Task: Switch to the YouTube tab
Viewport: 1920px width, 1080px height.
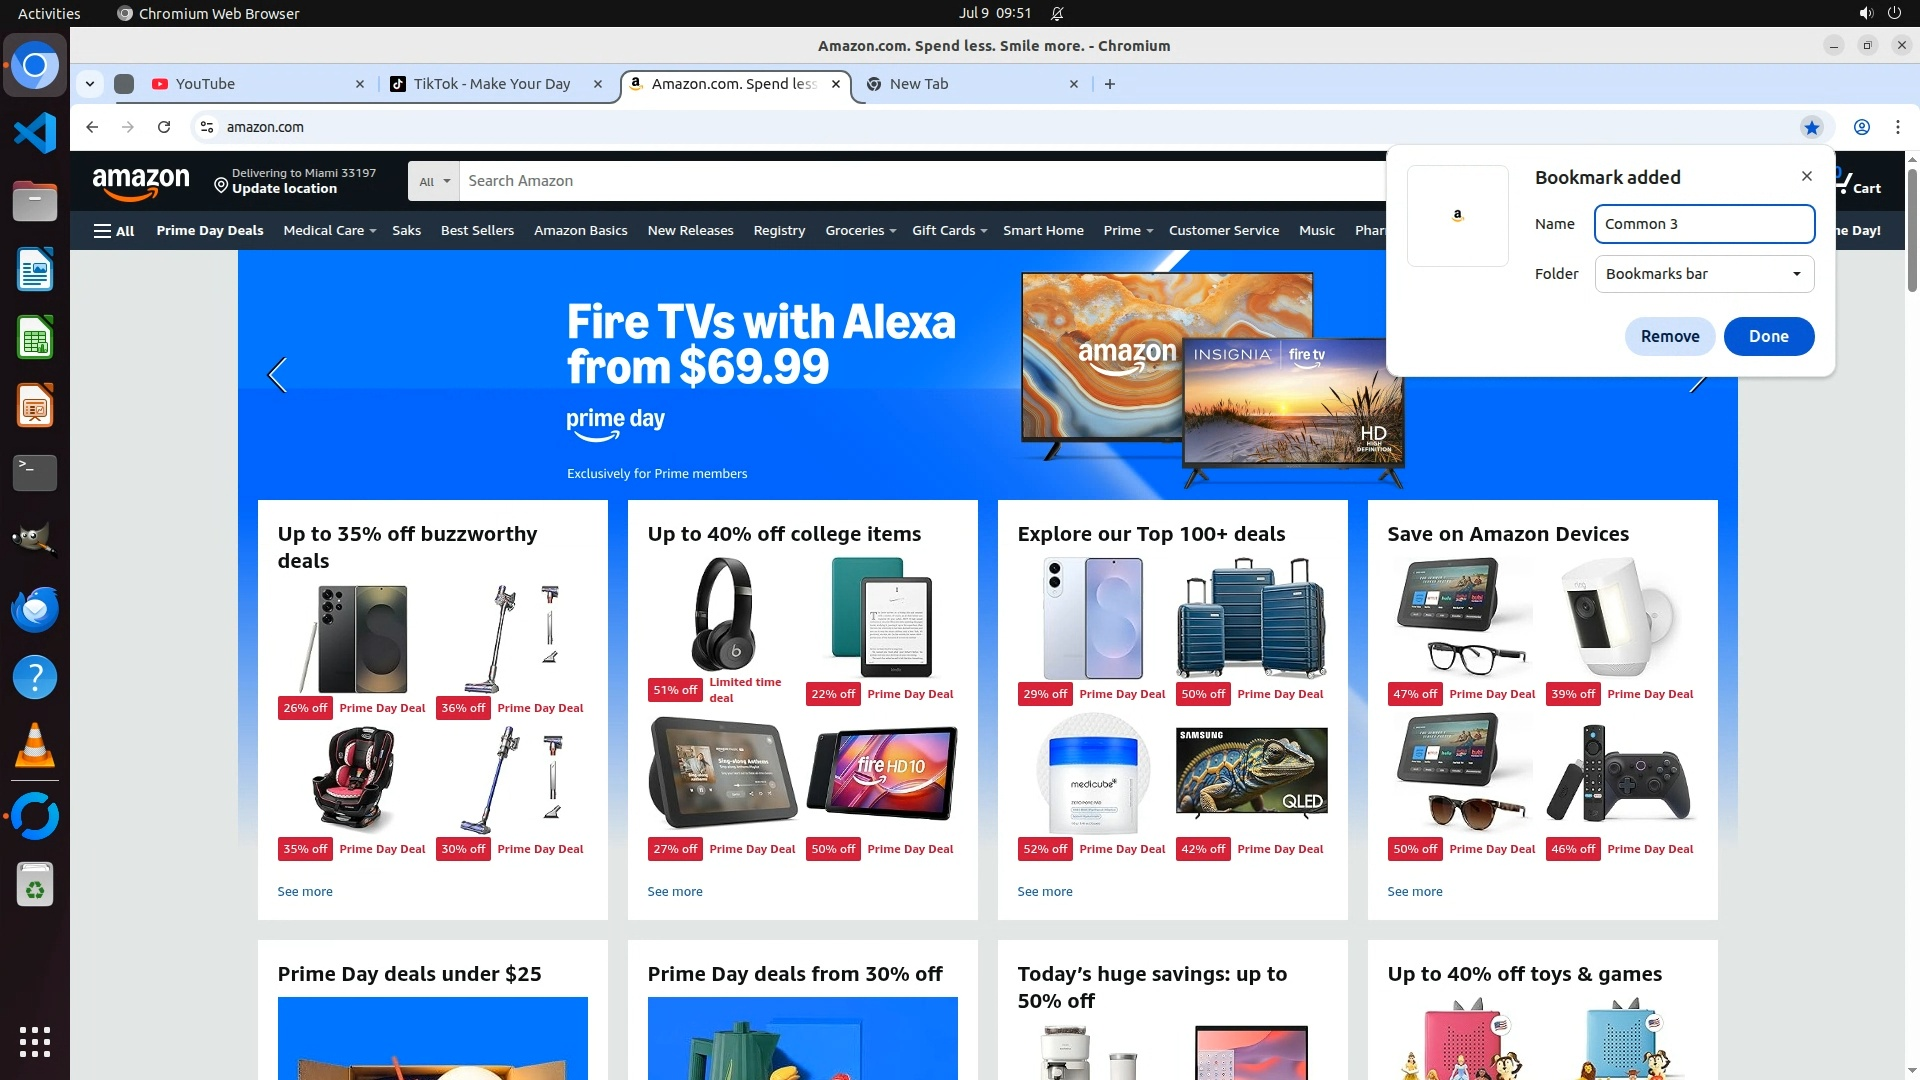Action: [x=257, y=84]
